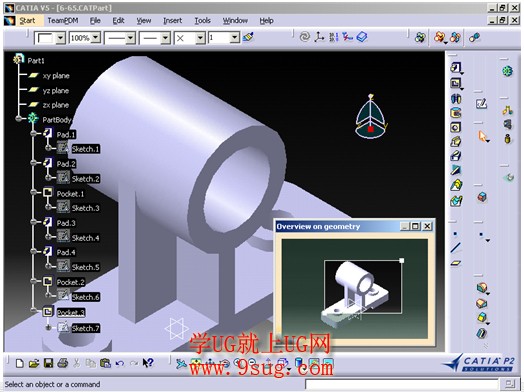
Task: Open the 100% transparency dropdown
Action: point(96,38)
